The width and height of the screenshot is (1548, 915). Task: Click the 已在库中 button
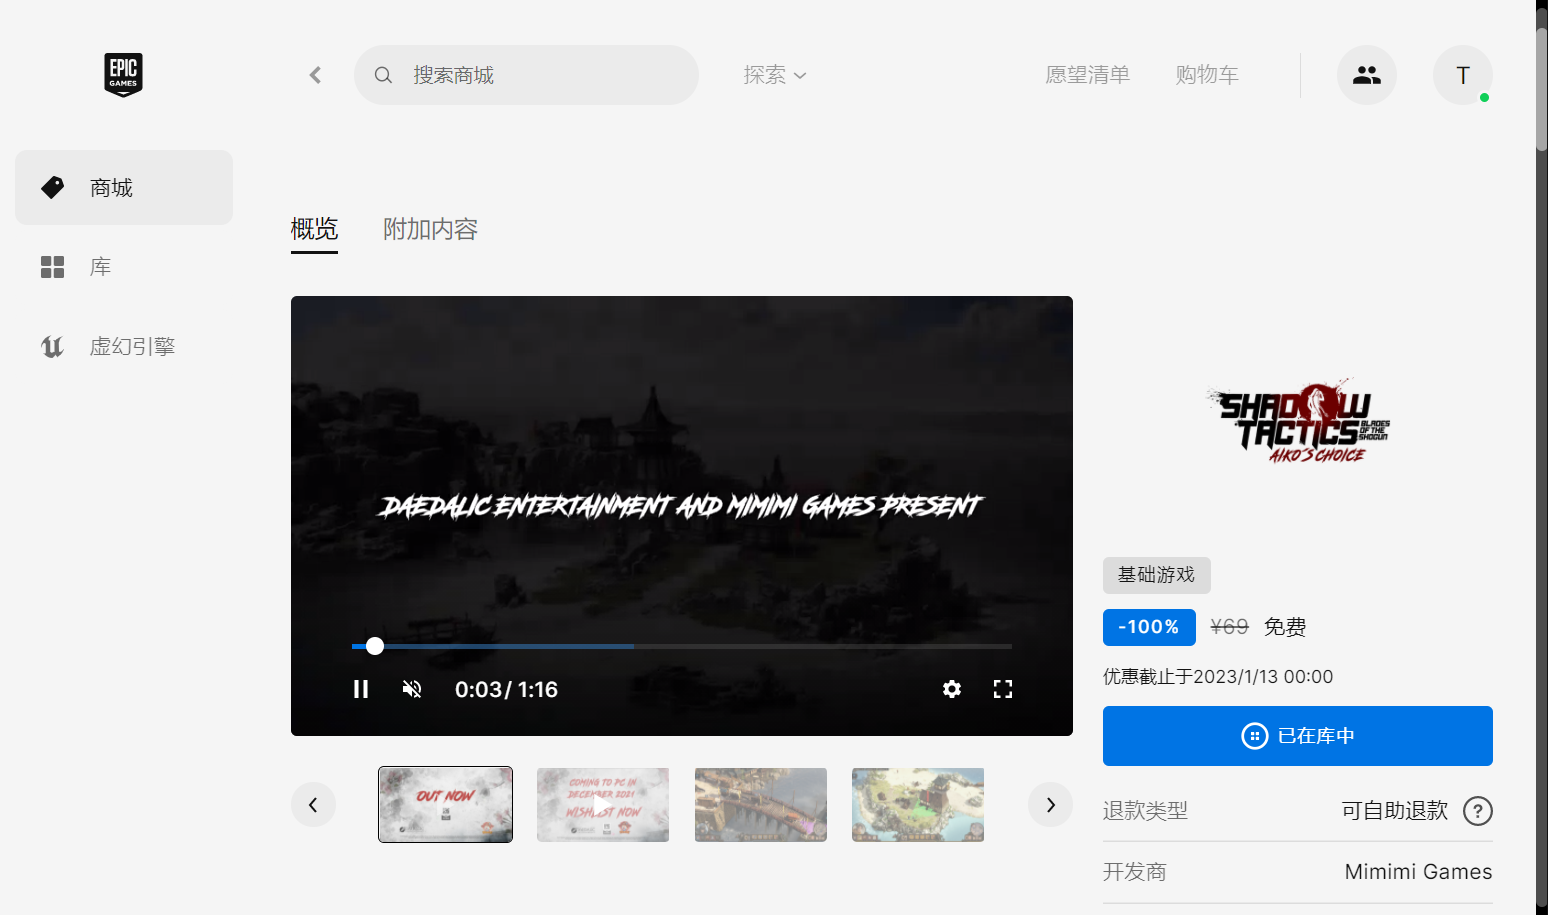(1298, 736)
